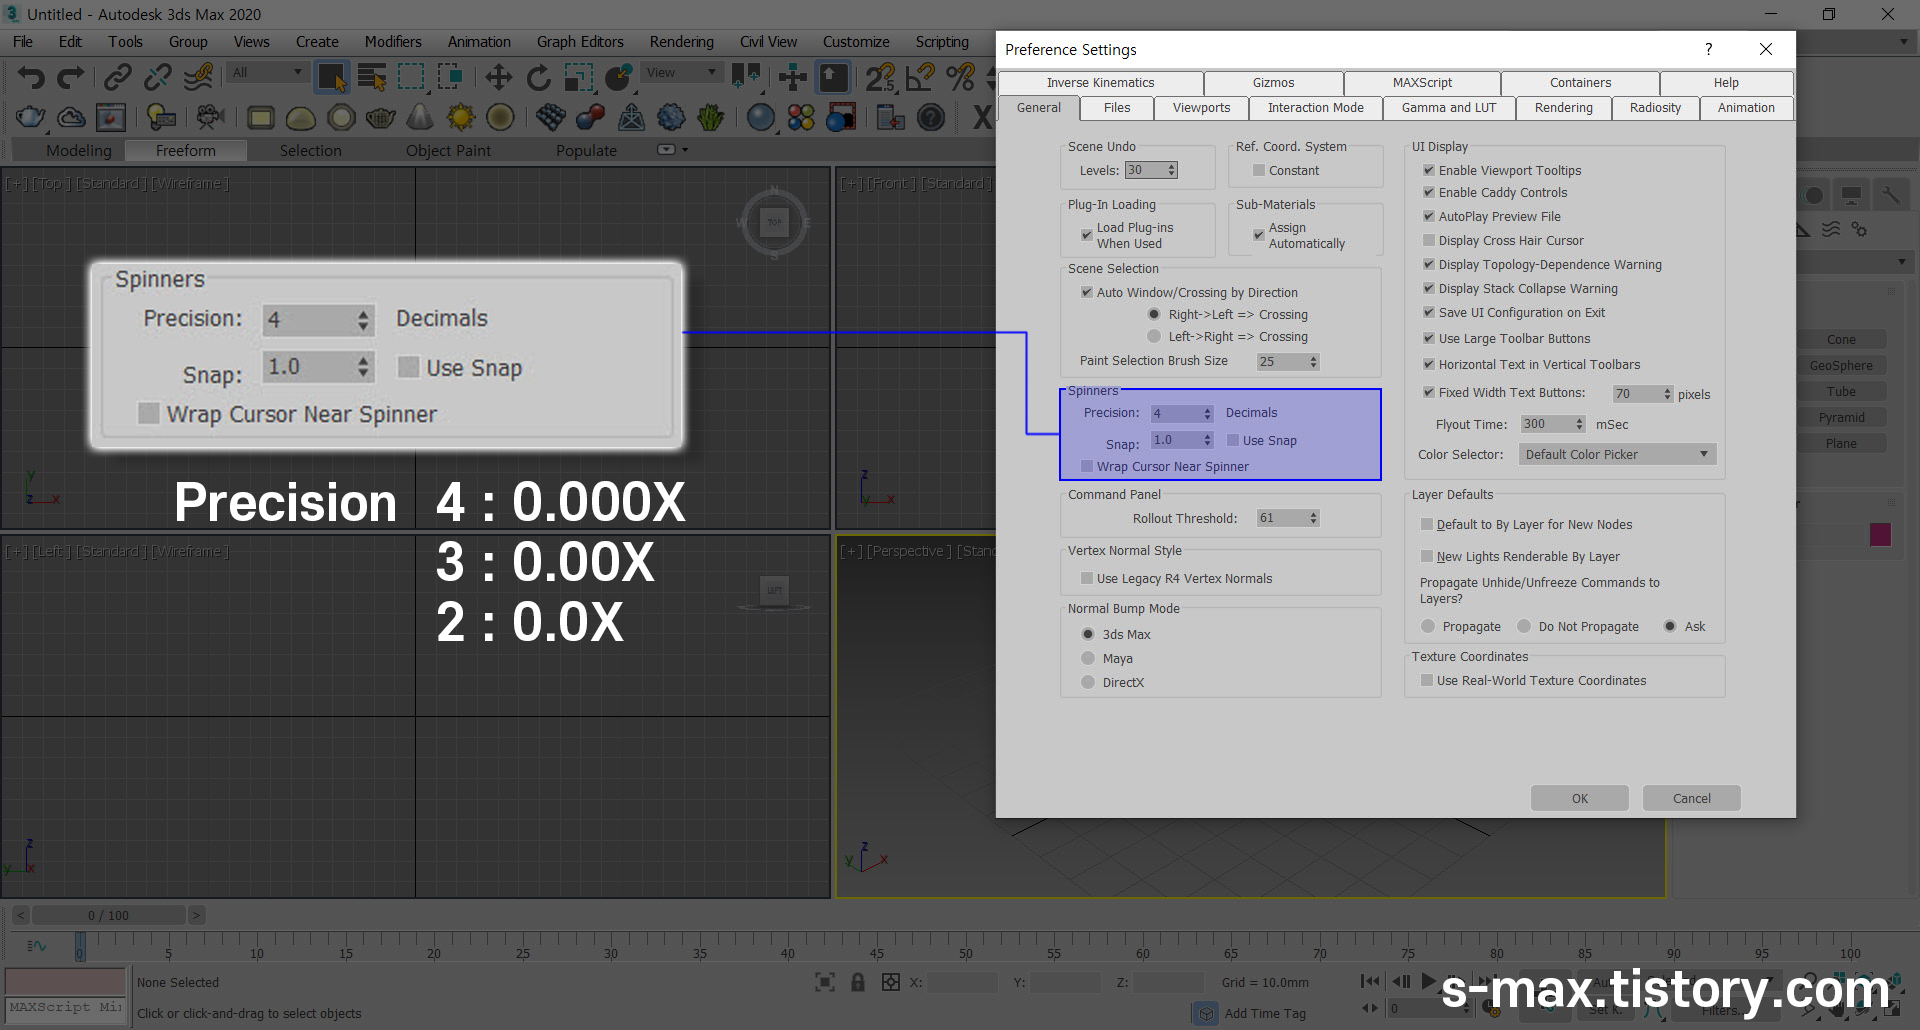Click Add Time Tag in status bar
This screenshot has width=1920, height=1030.
[x=1265, y=1013]
